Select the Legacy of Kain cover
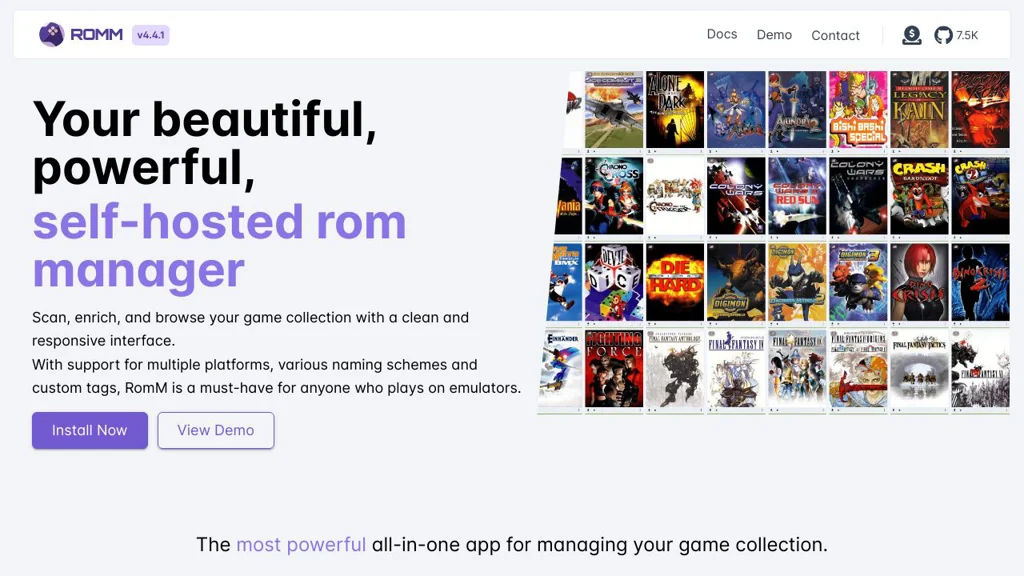Viewport: 1024px width, 576px height. coord(919,110)
